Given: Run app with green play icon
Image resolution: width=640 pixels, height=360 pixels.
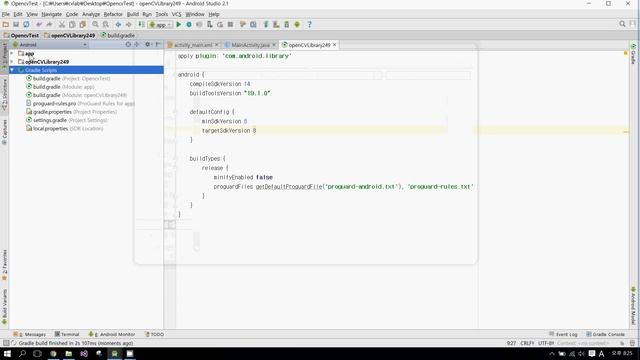Looking at the screenshot, I should click(178, 24).
